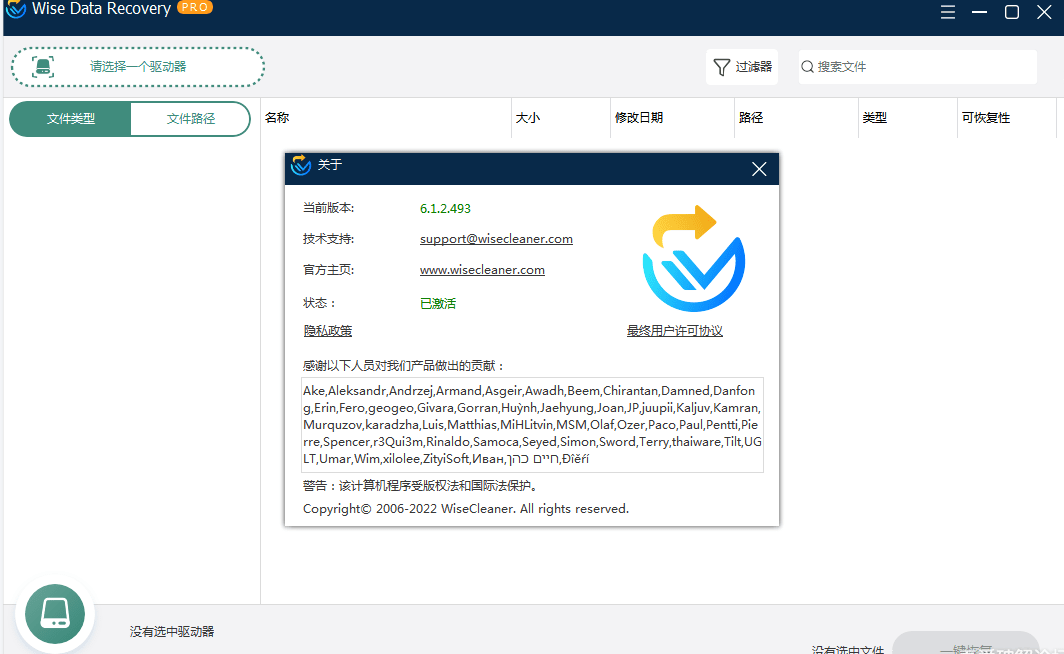Click the About dialog title logo icon
Viewport: 1064px width, 654px height.
(x=301, y=165)
